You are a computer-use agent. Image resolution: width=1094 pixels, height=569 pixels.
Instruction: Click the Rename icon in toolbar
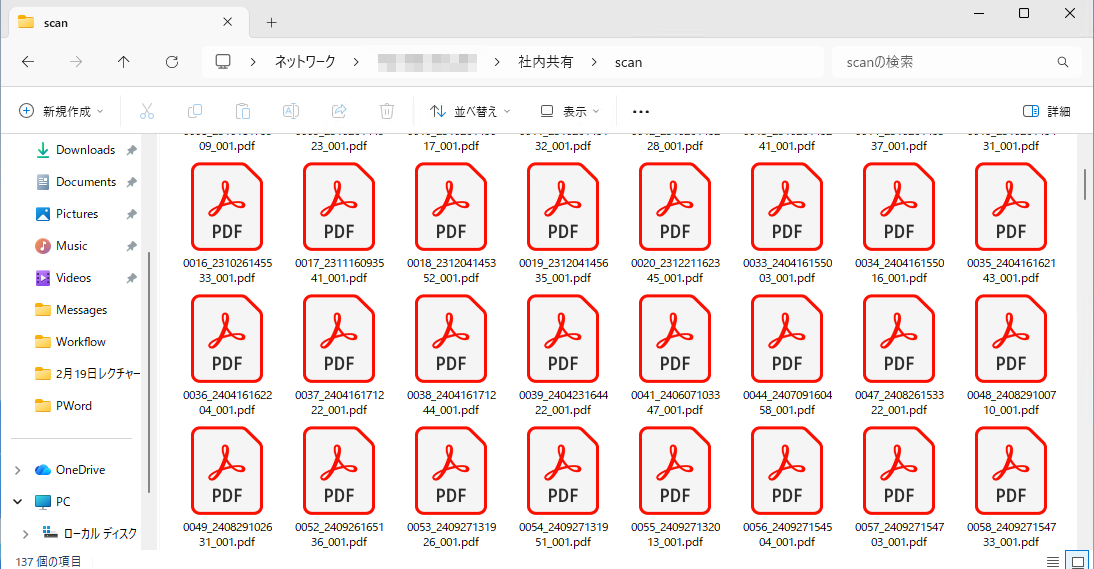pos(291,111)
